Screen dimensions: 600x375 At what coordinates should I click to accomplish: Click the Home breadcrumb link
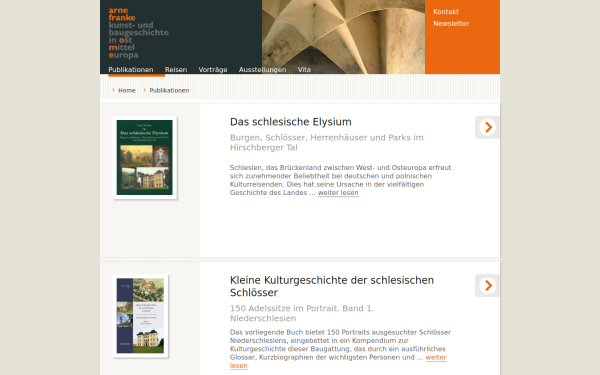127,90
